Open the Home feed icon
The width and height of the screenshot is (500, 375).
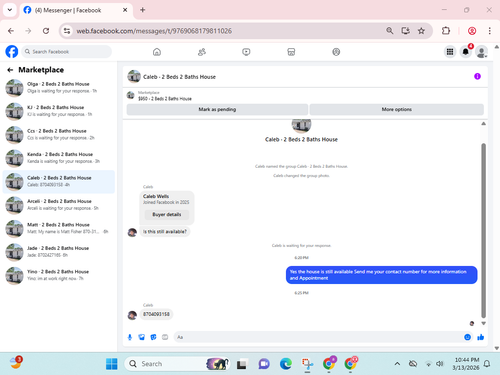click(x=157, y=52)
